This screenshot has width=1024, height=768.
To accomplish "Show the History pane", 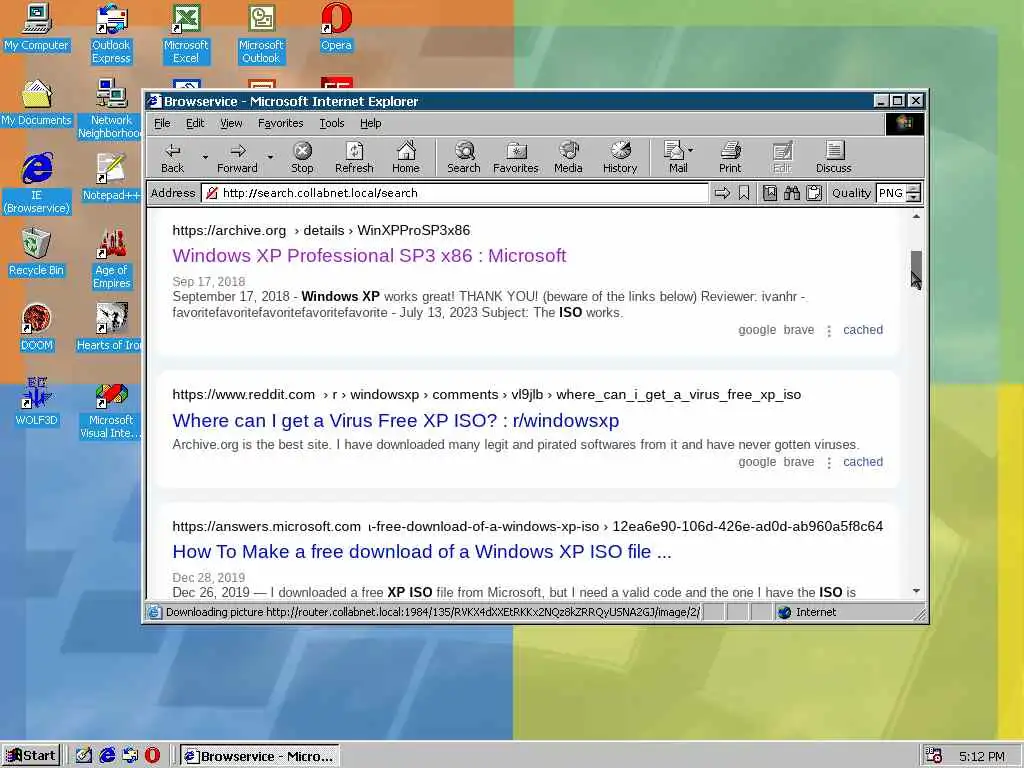I will point(620,157).
